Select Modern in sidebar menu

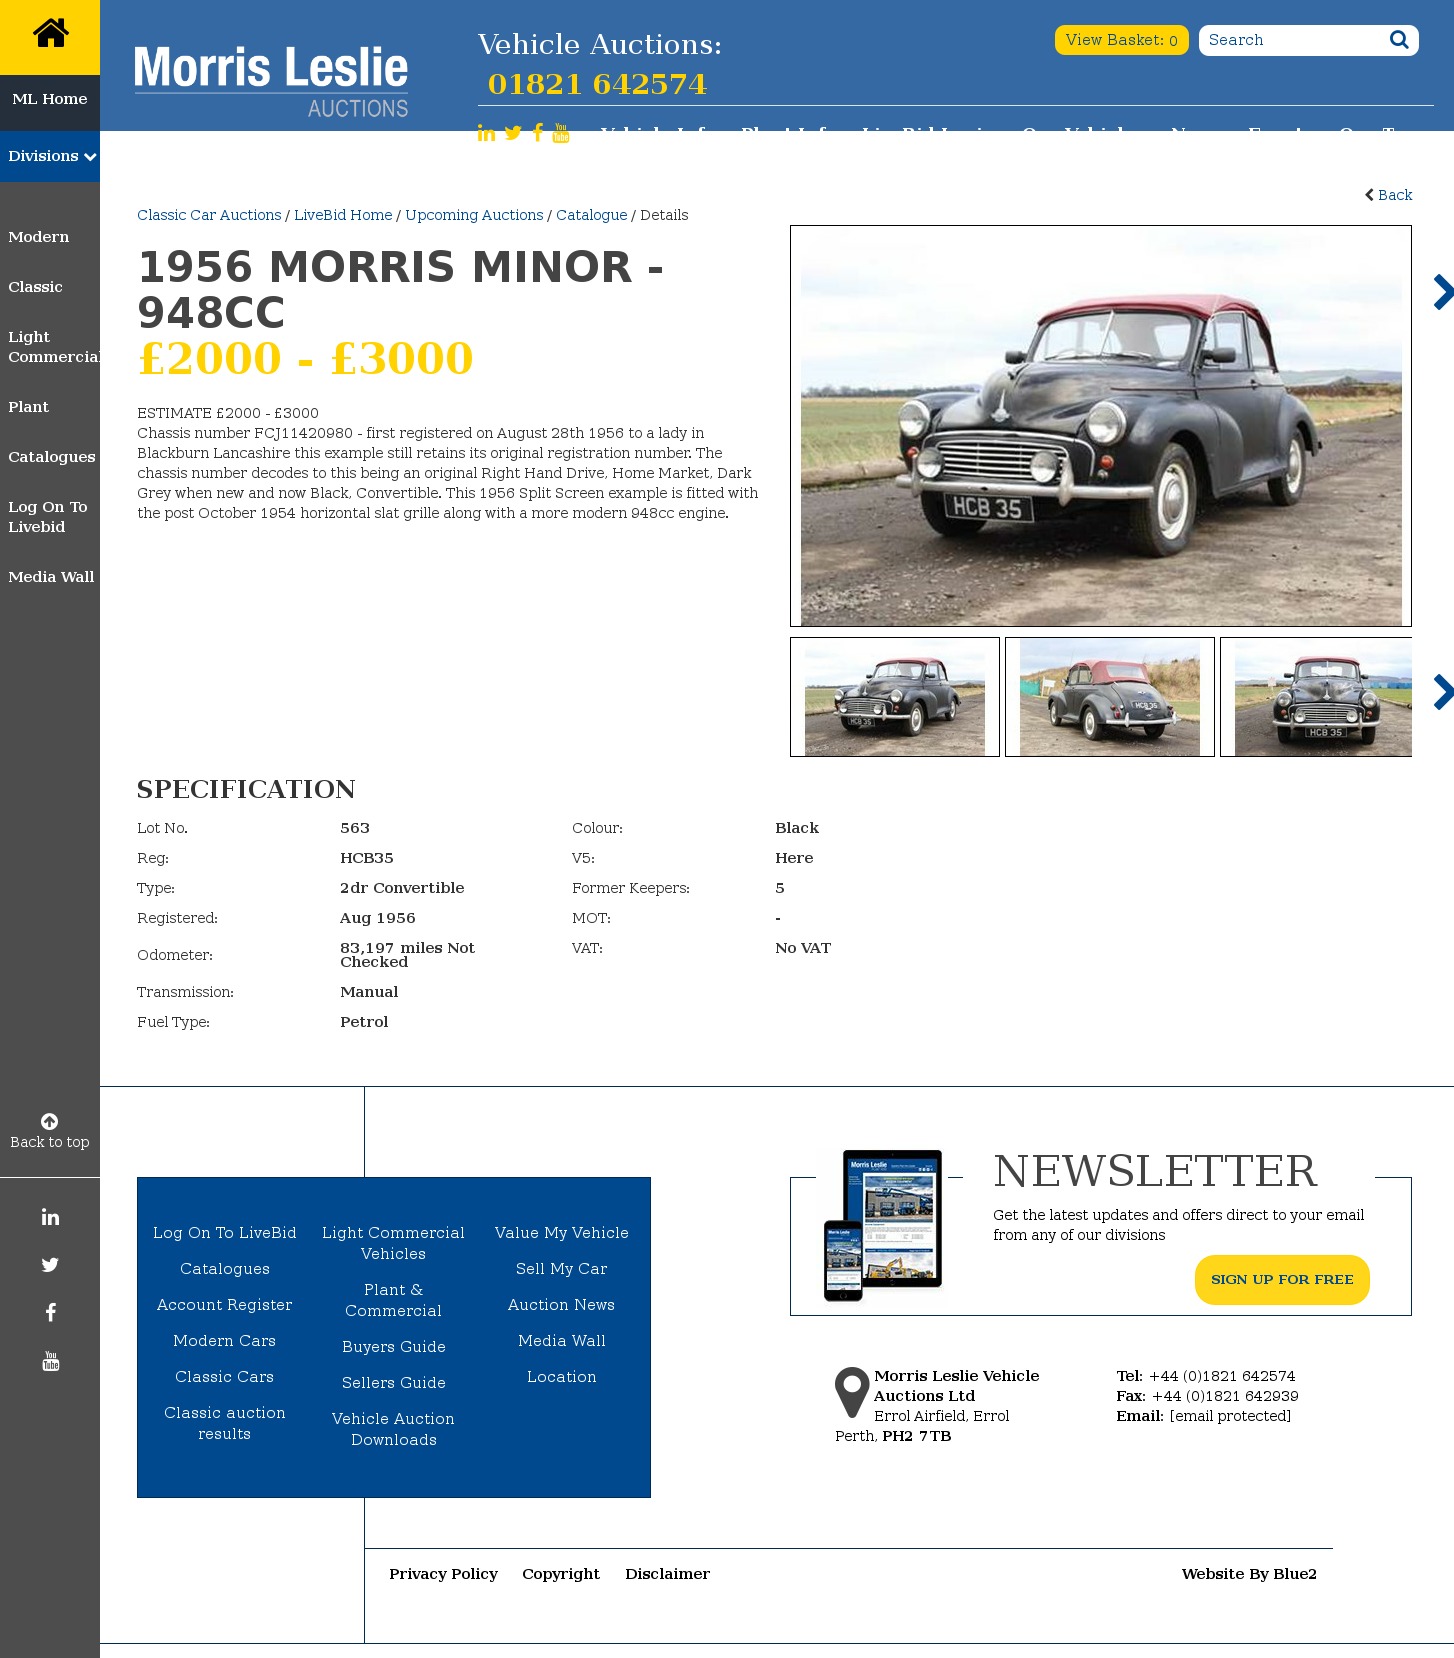pos(39,237)
